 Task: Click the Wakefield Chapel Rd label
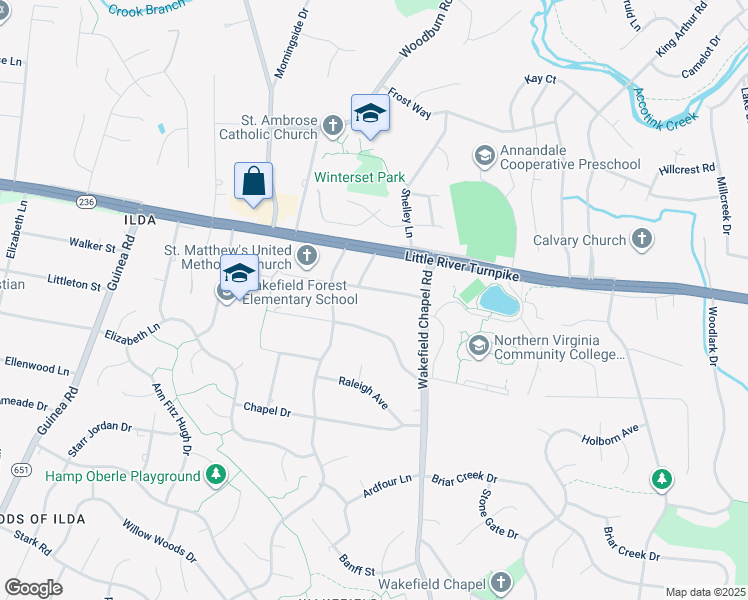pyautogui.click(x=425, y=330)
